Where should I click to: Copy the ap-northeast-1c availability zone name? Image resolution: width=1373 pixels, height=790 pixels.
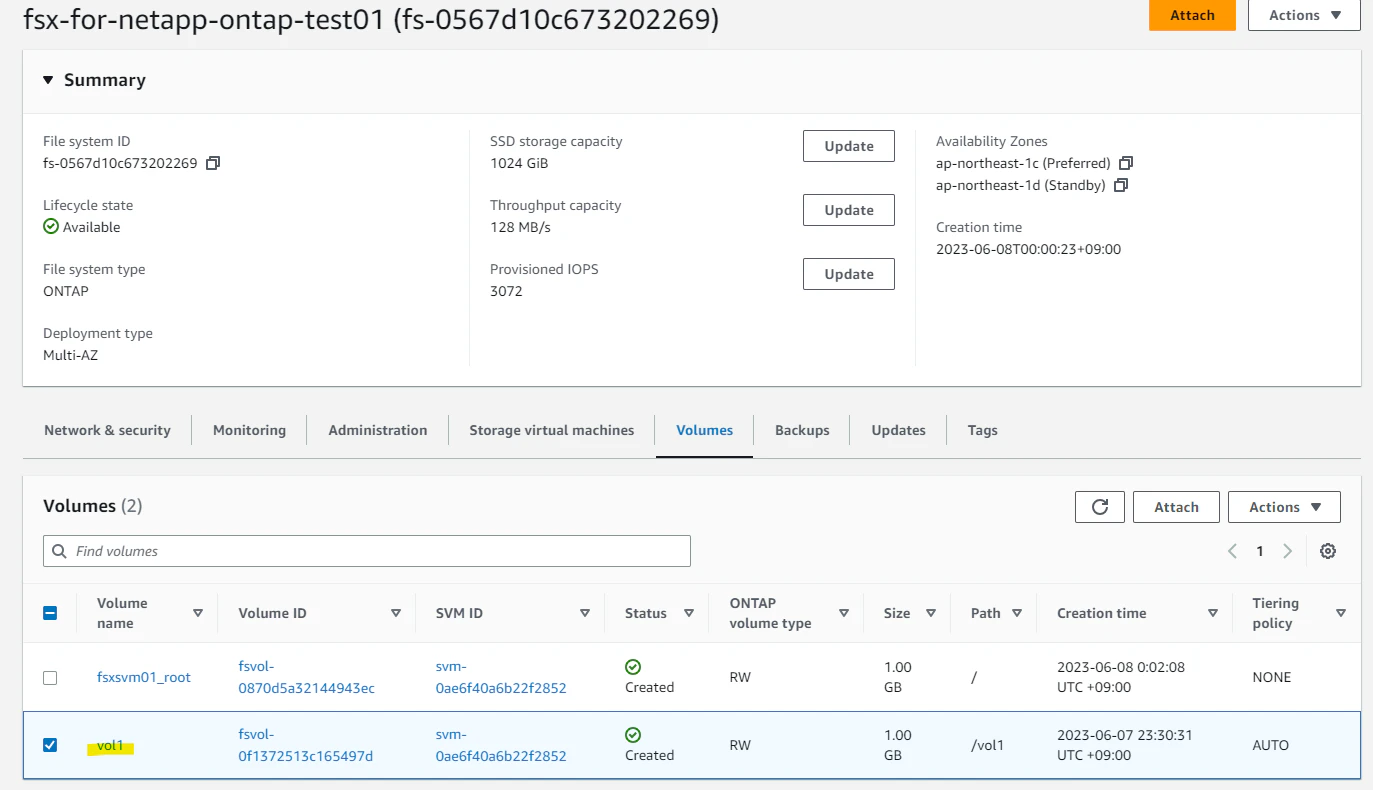point(1126,163)
